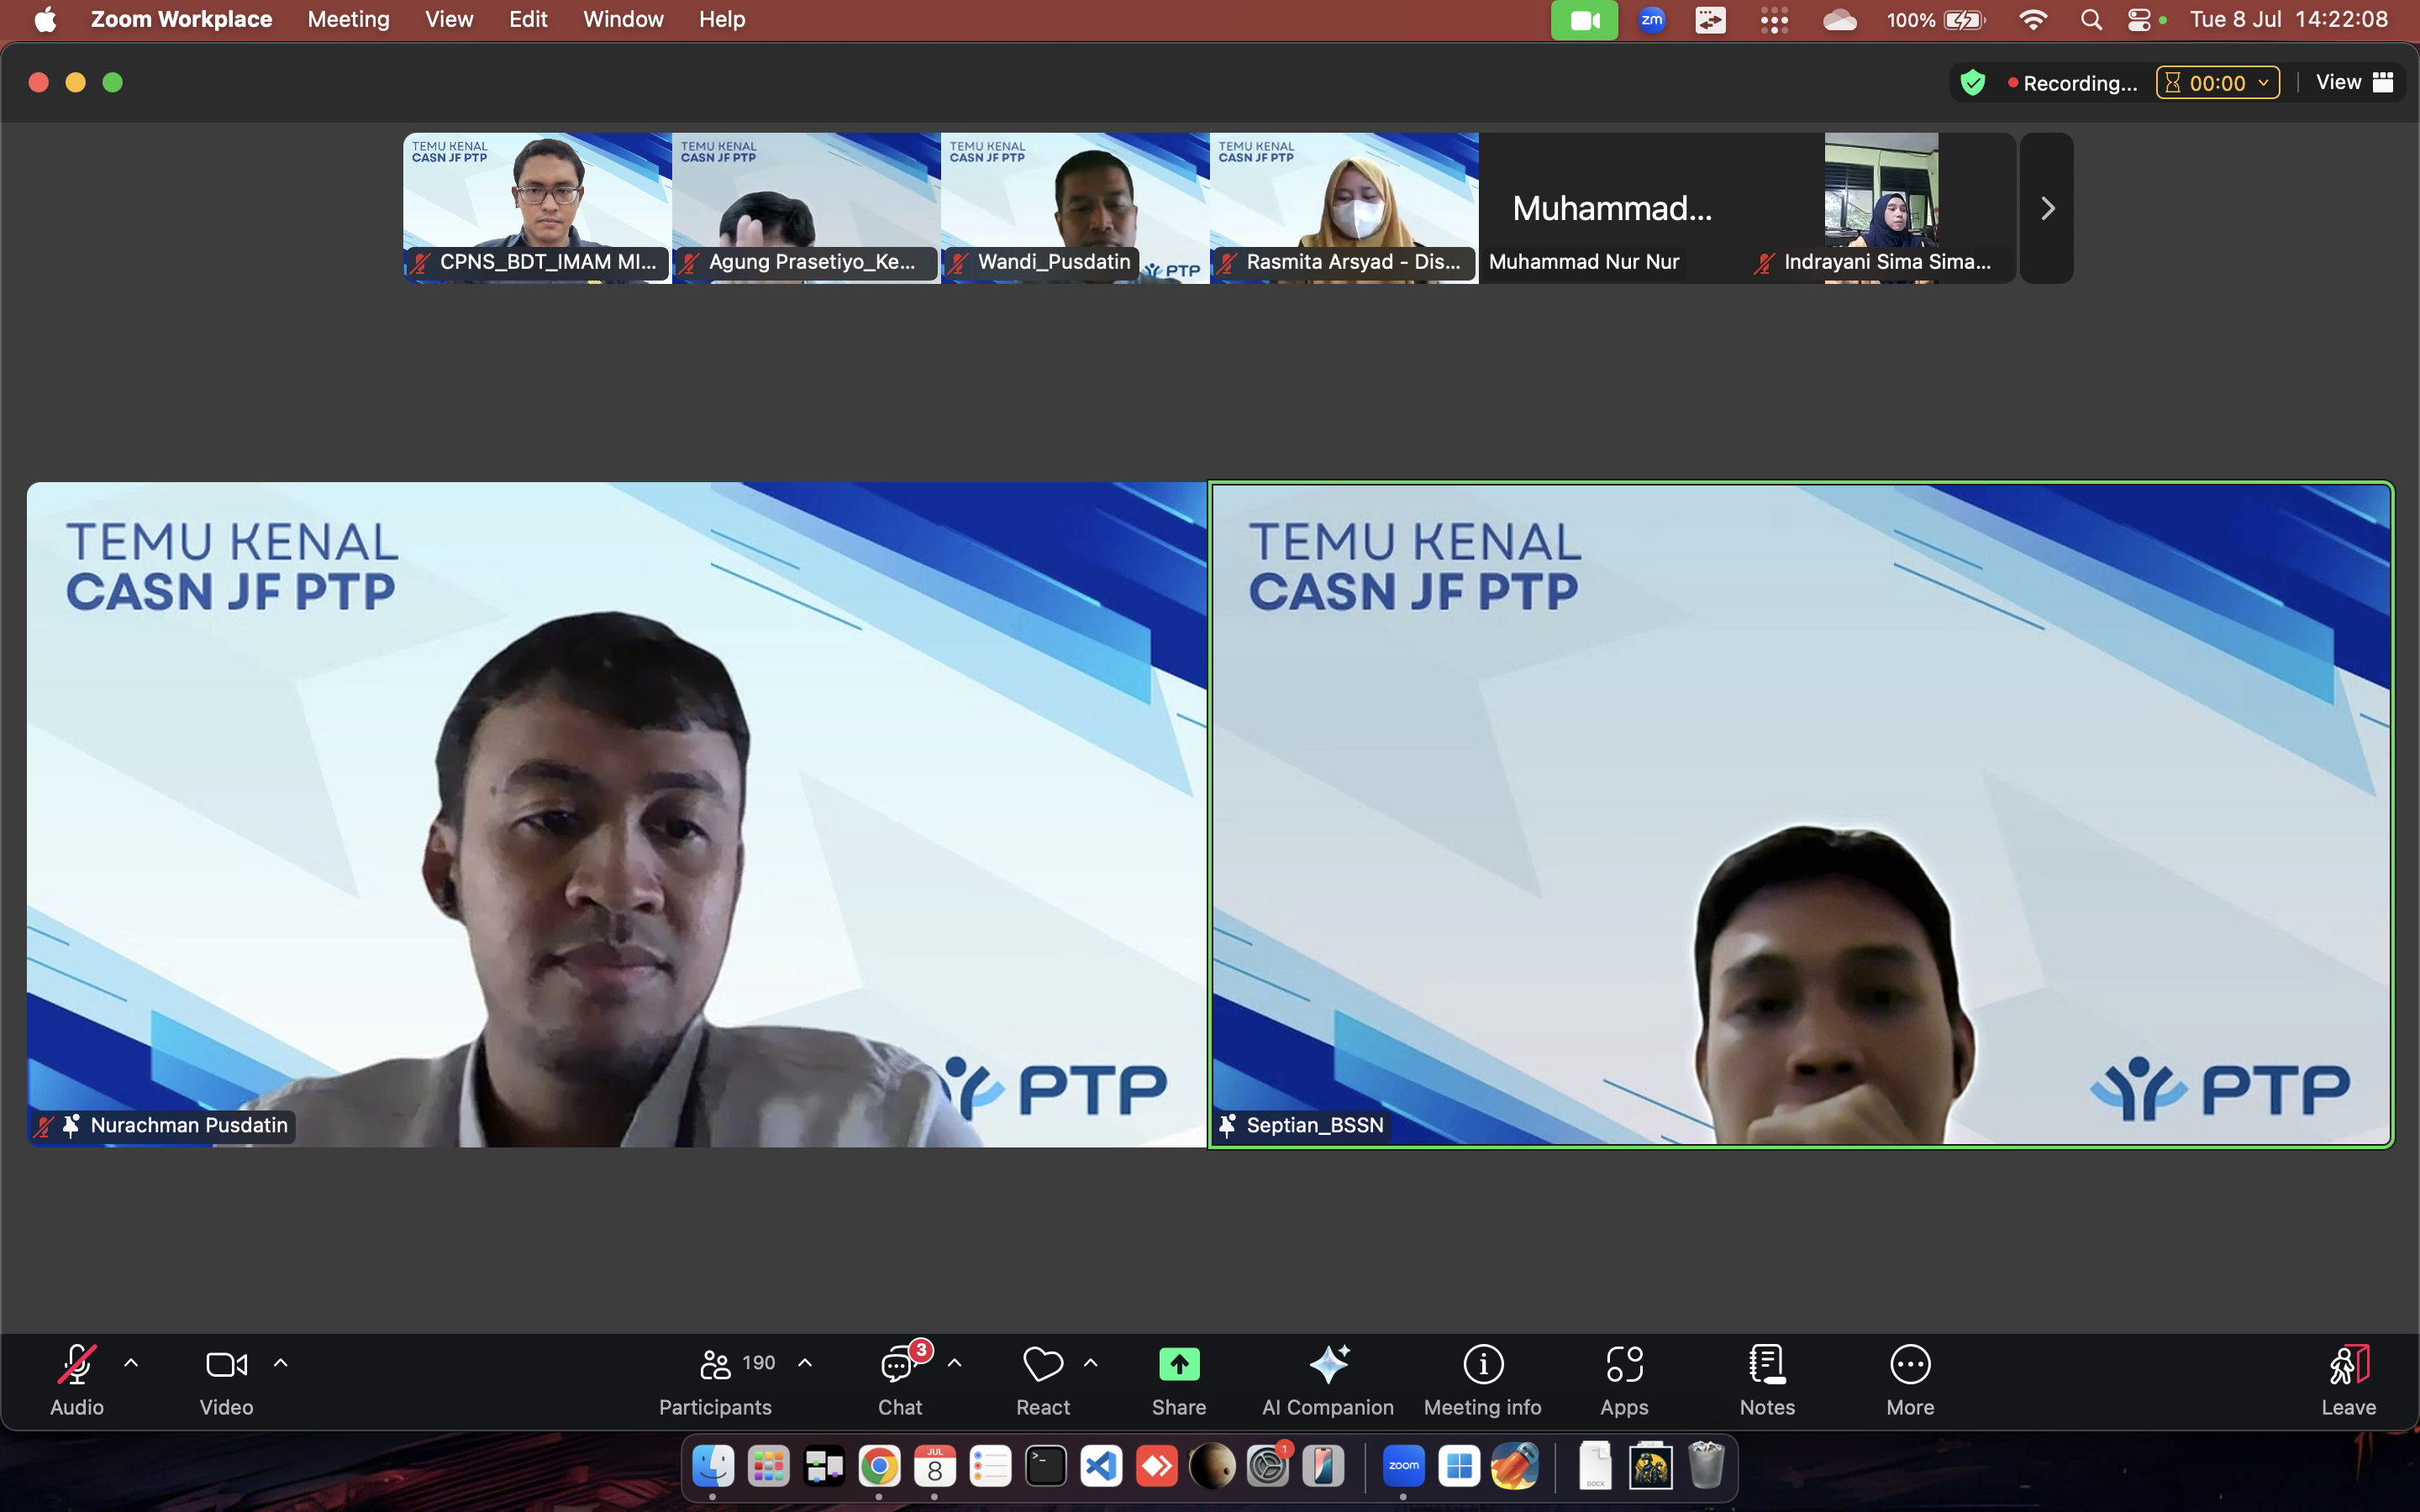Show next participants with right arrow
This screenshot has width=2420, height=1512.
coord(2046,208)
